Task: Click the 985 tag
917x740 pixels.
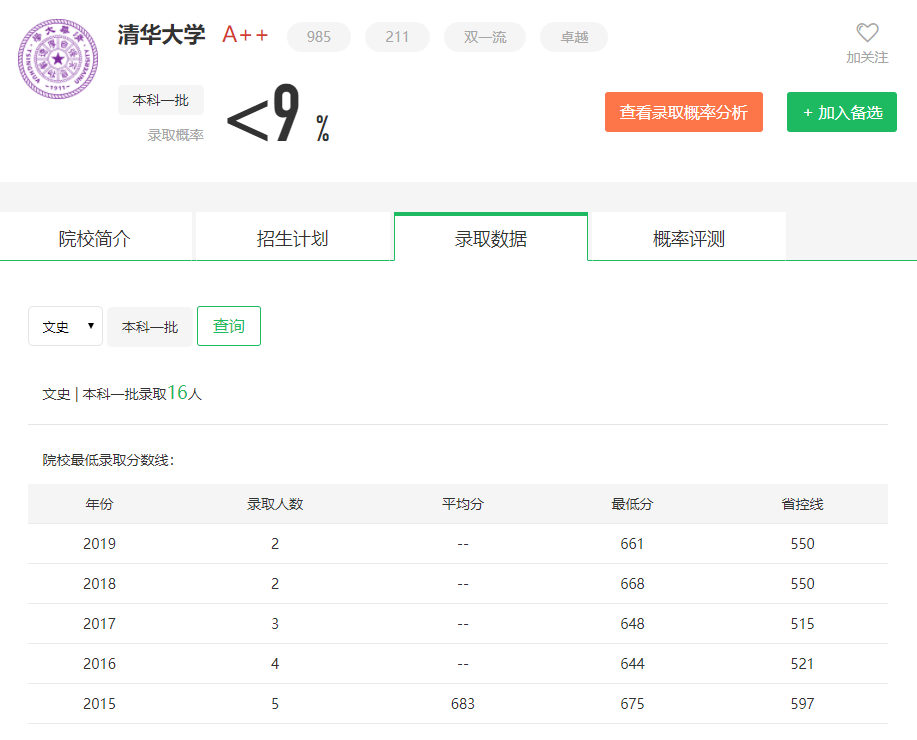Action: [319, 37]
